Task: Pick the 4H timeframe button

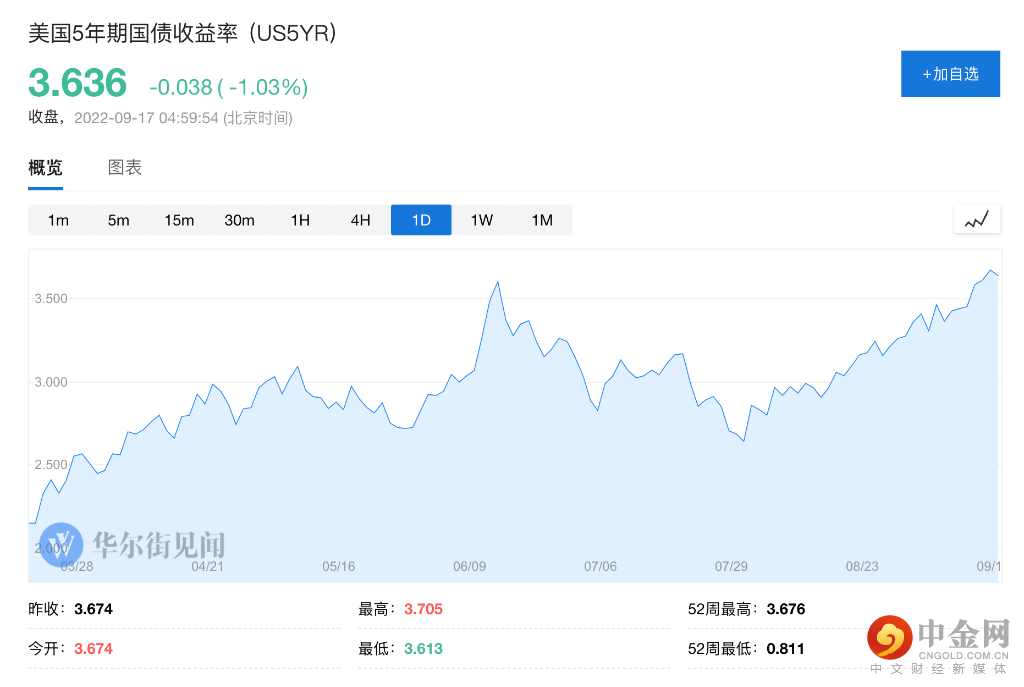Action: [360, 220]
